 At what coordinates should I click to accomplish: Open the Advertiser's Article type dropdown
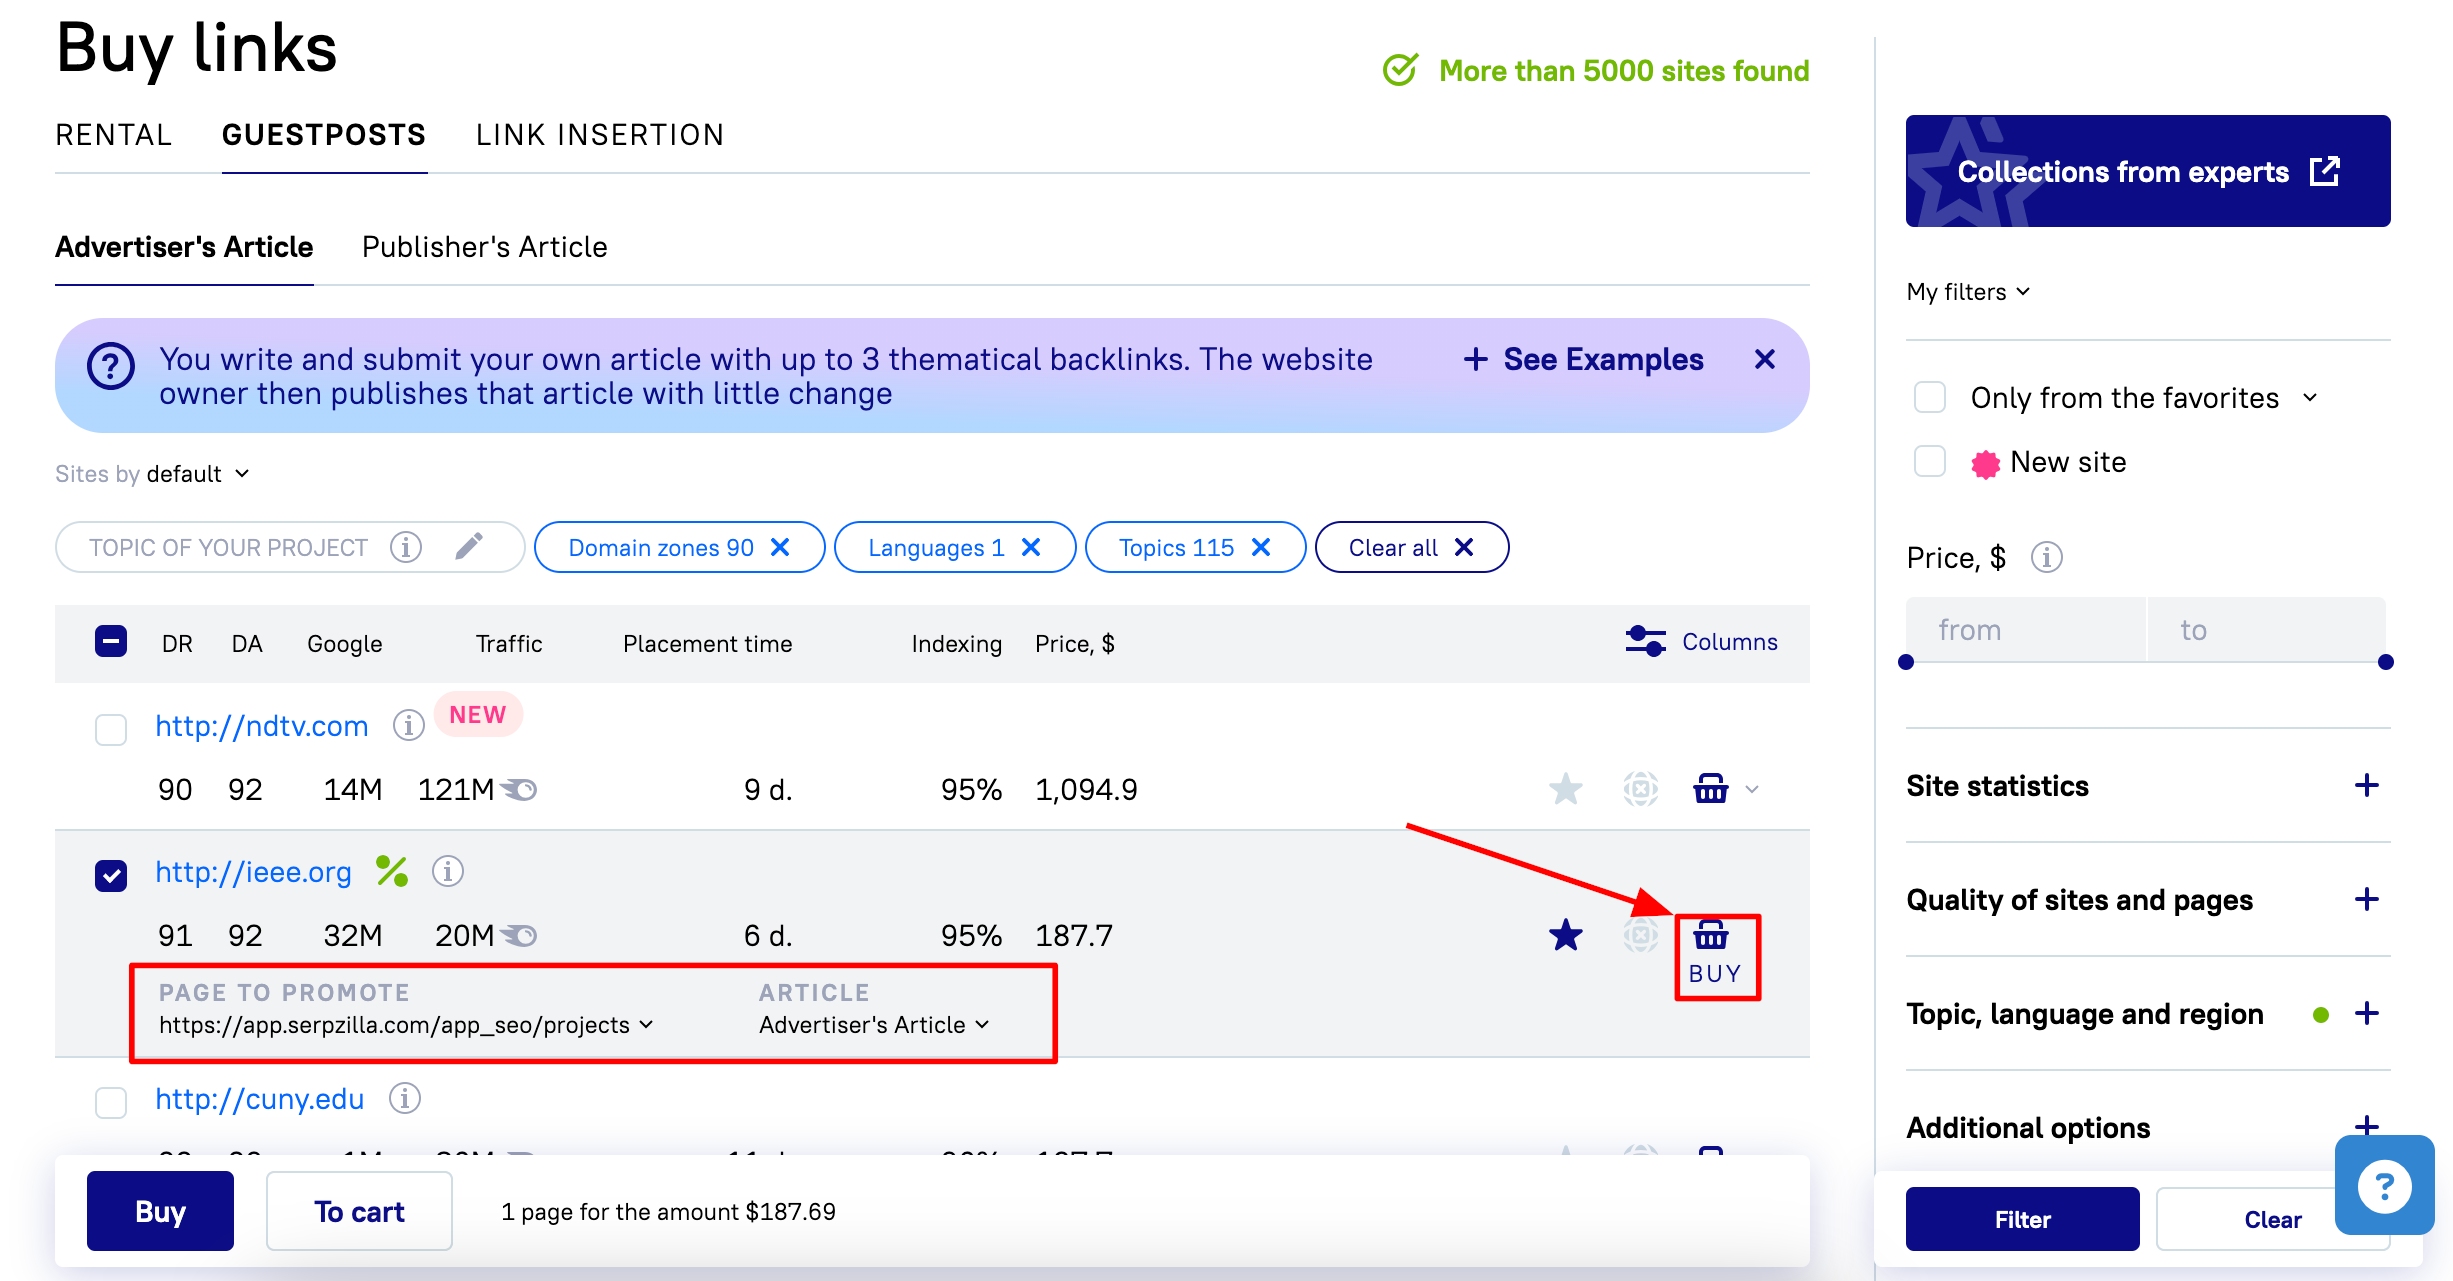(x=874, y=1025)
